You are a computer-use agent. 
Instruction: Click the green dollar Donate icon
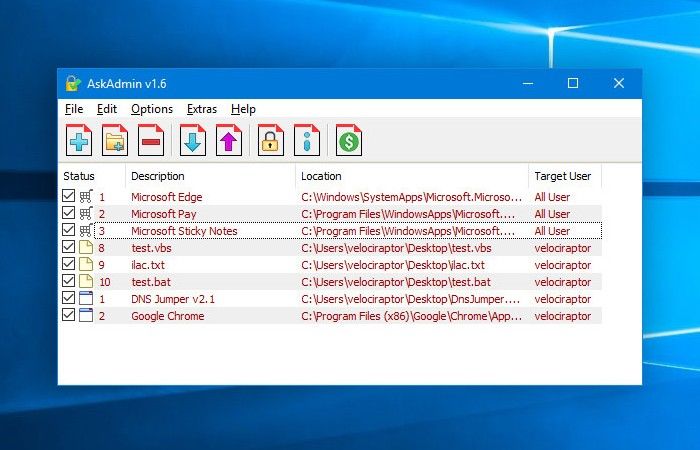pyautogui.click(x=349, y=141)
